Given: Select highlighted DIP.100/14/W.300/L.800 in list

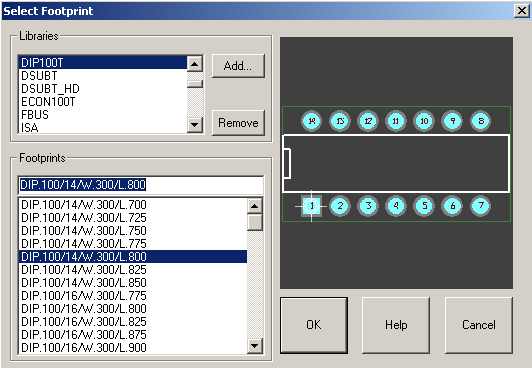Looking at the screenshot, I should 133,256.
